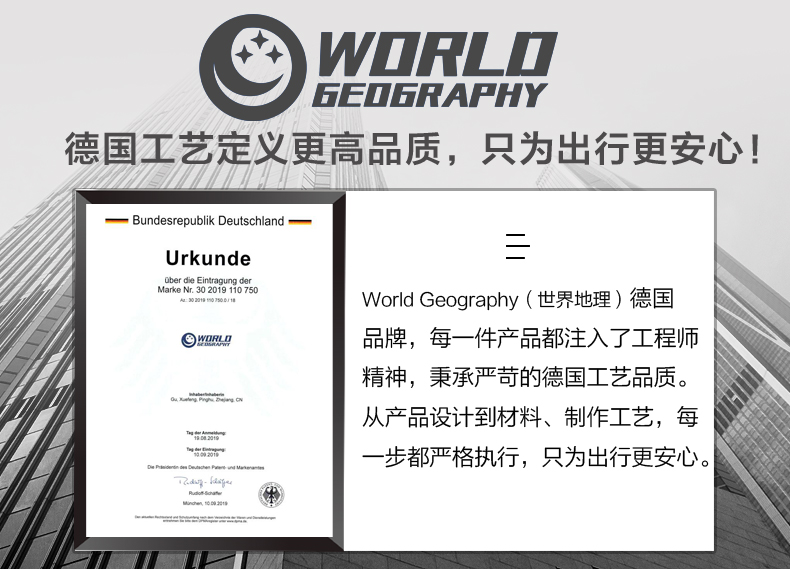Click the line '从产品设计到材料、制作工艺，每'
The image size is (790, 570).
531,418
